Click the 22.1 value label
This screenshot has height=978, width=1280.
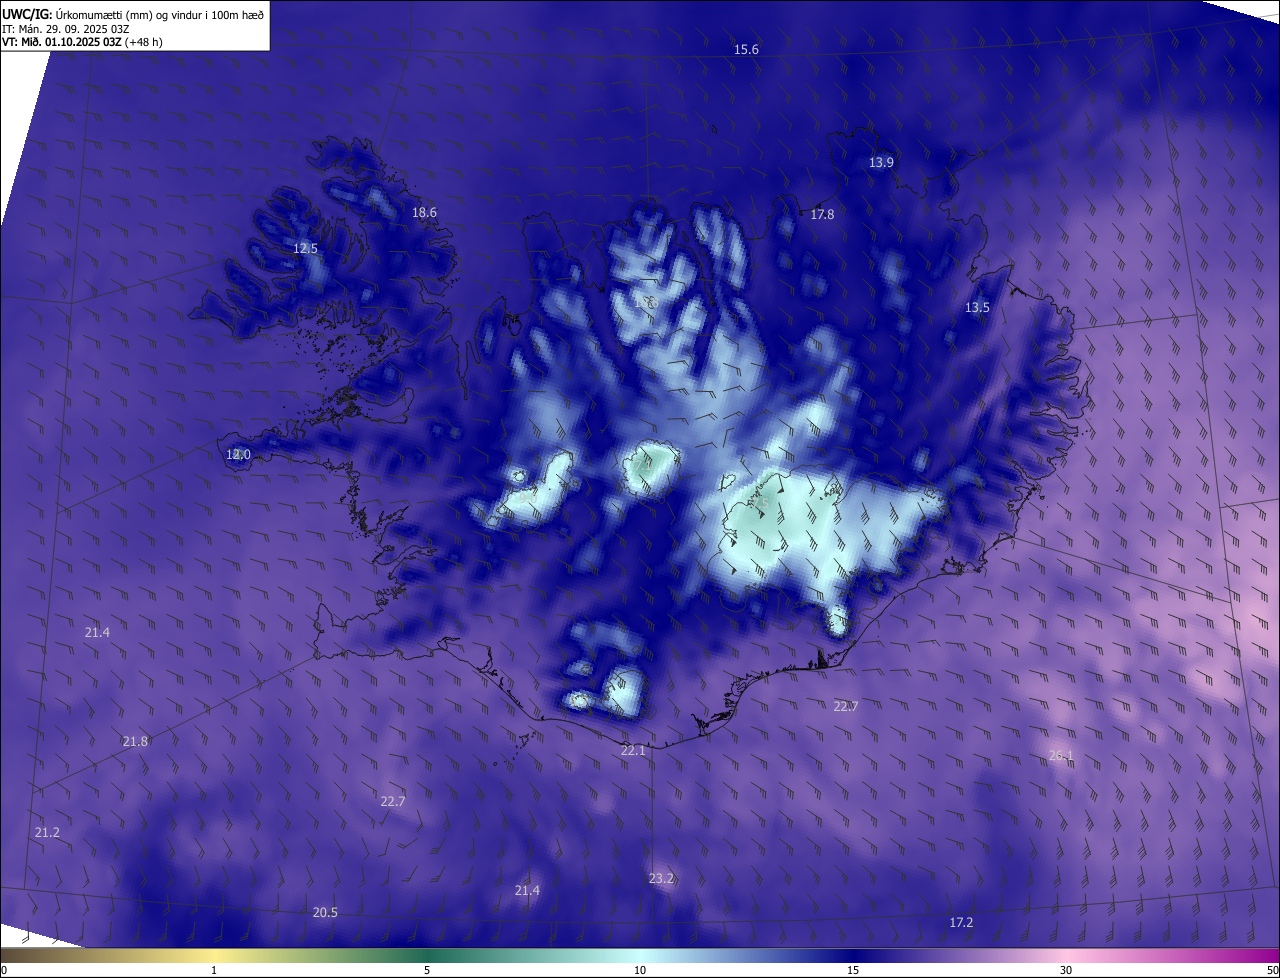coord(633,750)
